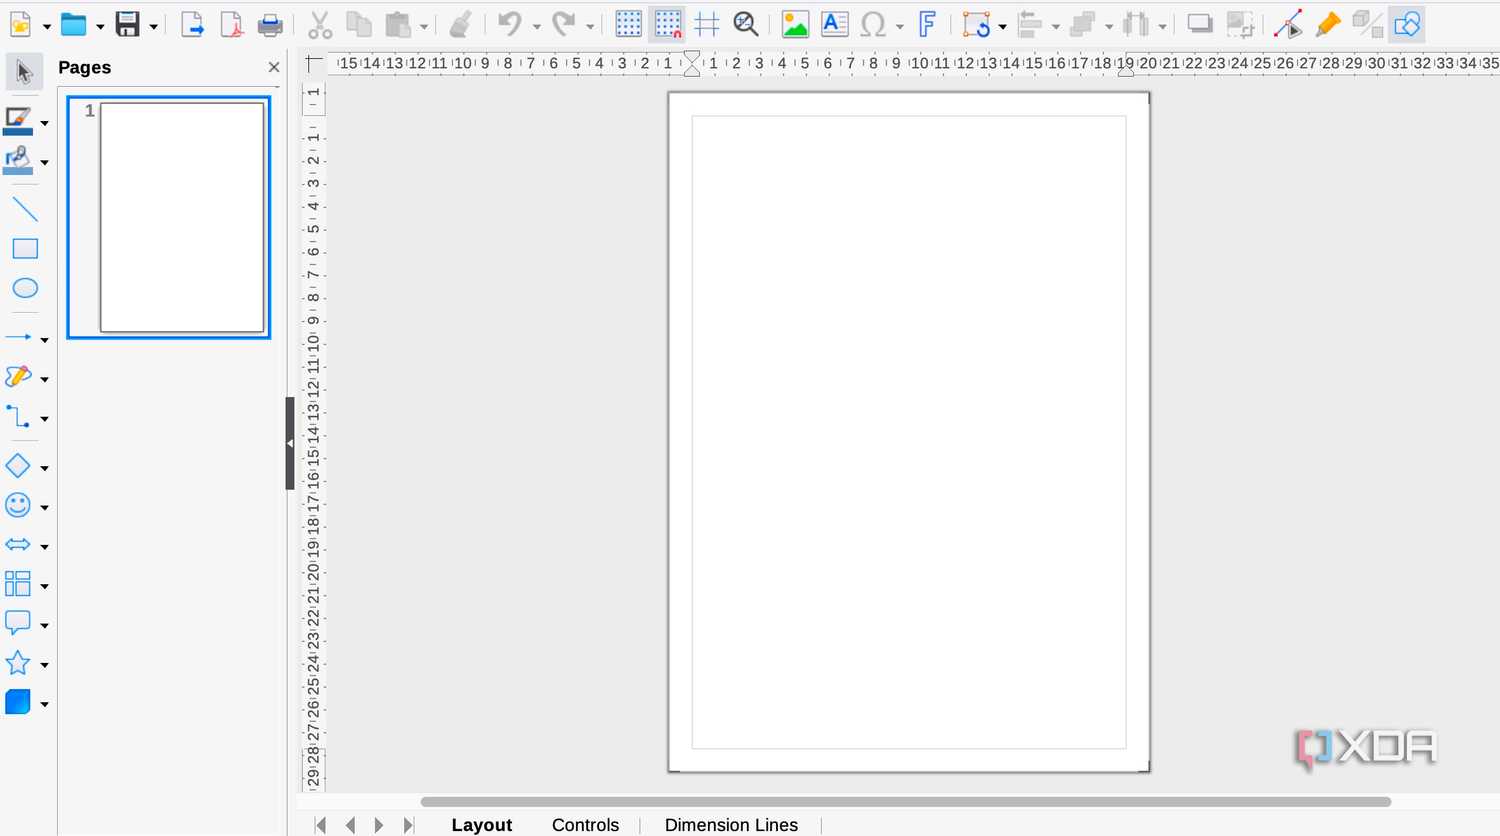Select the Callouts speech bubble tool

[x=18, y=623]
